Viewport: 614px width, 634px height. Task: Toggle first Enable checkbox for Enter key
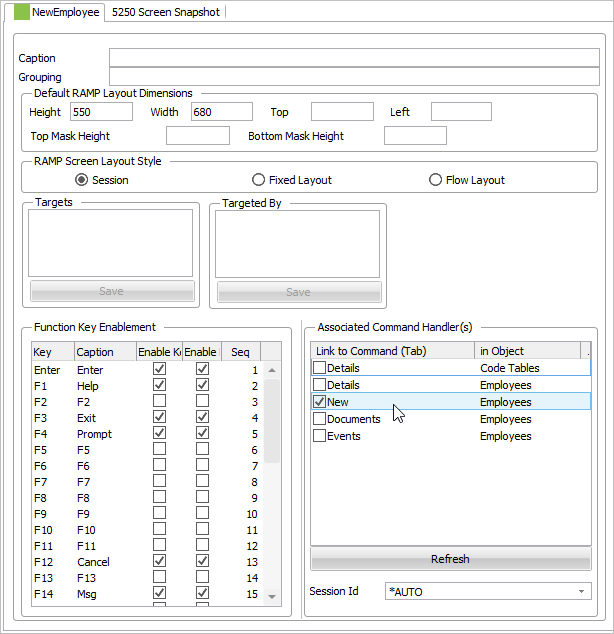point(159,368)
